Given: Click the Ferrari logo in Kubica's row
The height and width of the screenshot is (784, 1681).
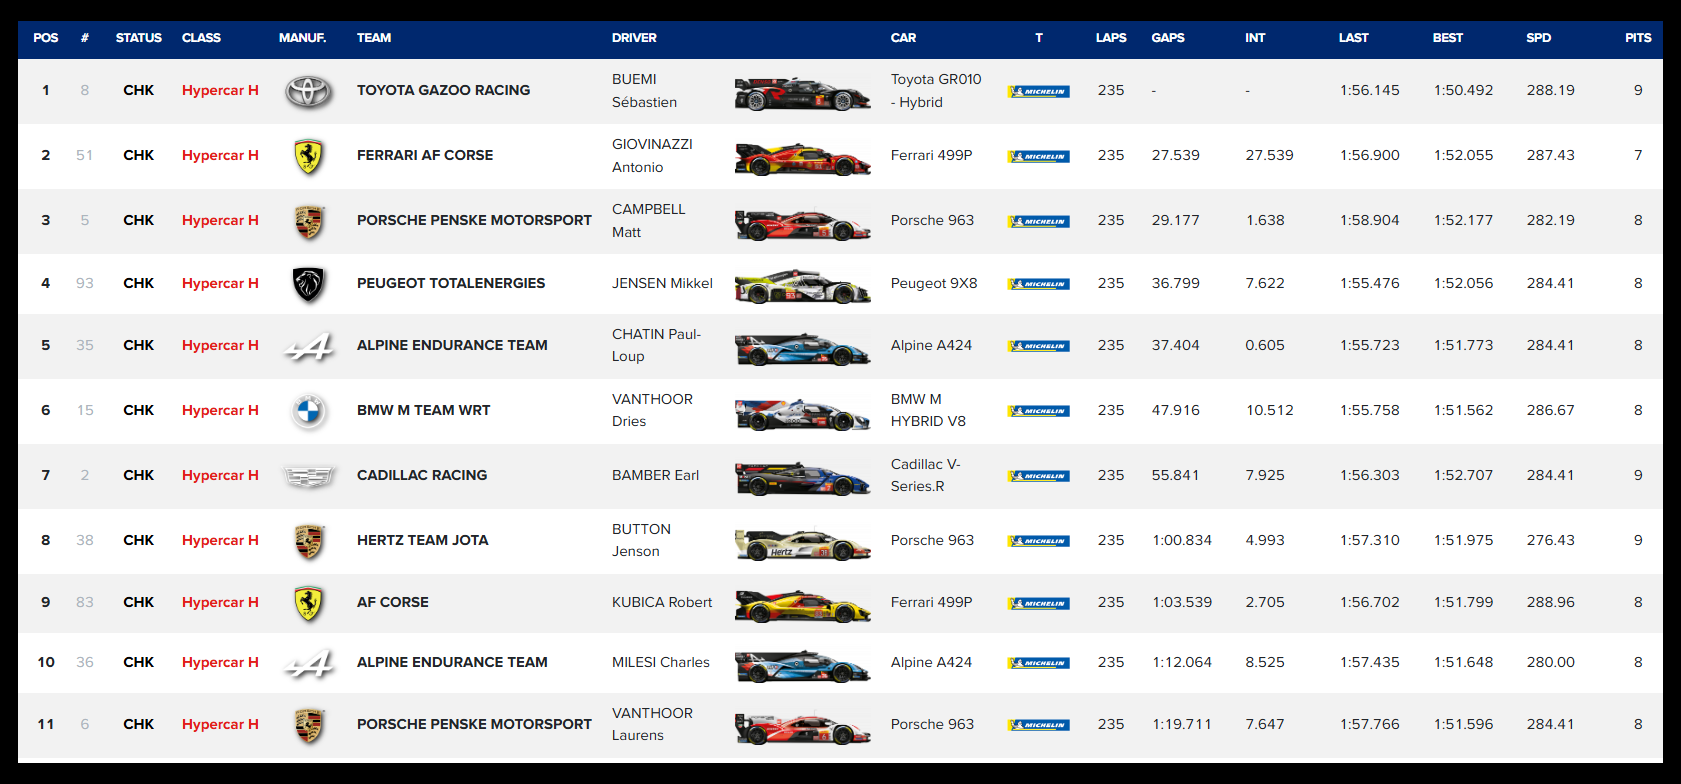Looking at the screenshot, I should (x=309, y=603).
